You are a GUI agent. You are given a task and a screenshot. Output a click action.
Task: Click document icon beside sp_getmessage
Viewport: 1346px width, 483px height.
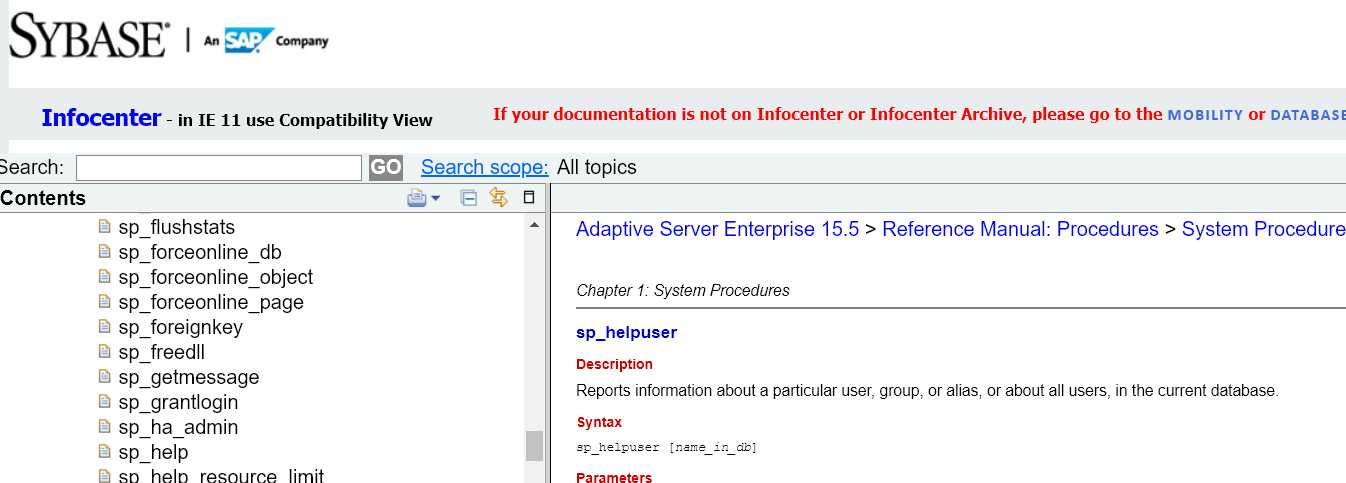(105, 377)
